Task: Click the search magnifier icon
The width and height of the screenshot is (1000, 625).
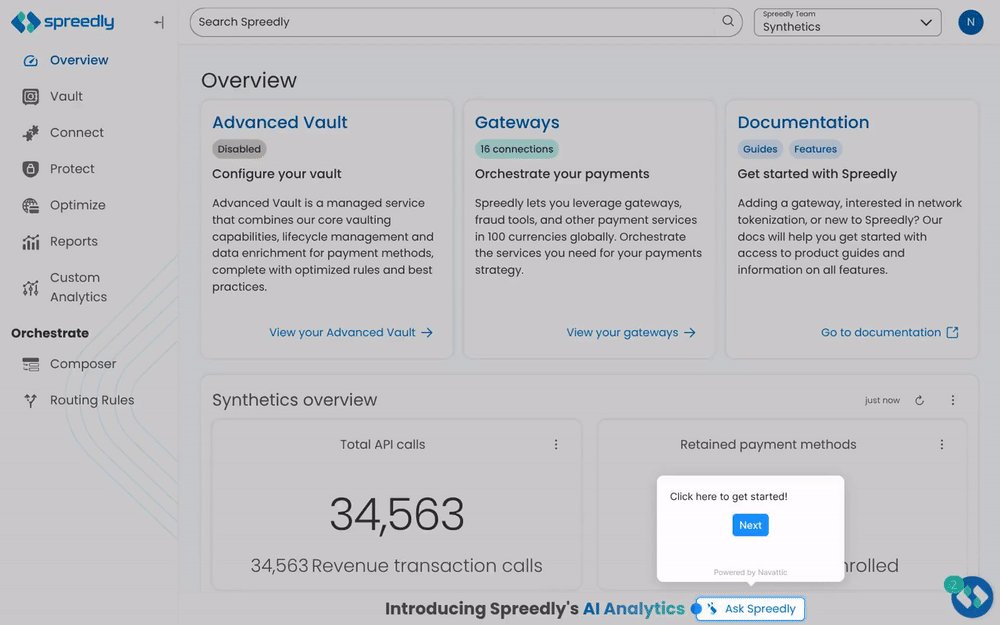Action: pyautogui.click(x=728, y=21)
